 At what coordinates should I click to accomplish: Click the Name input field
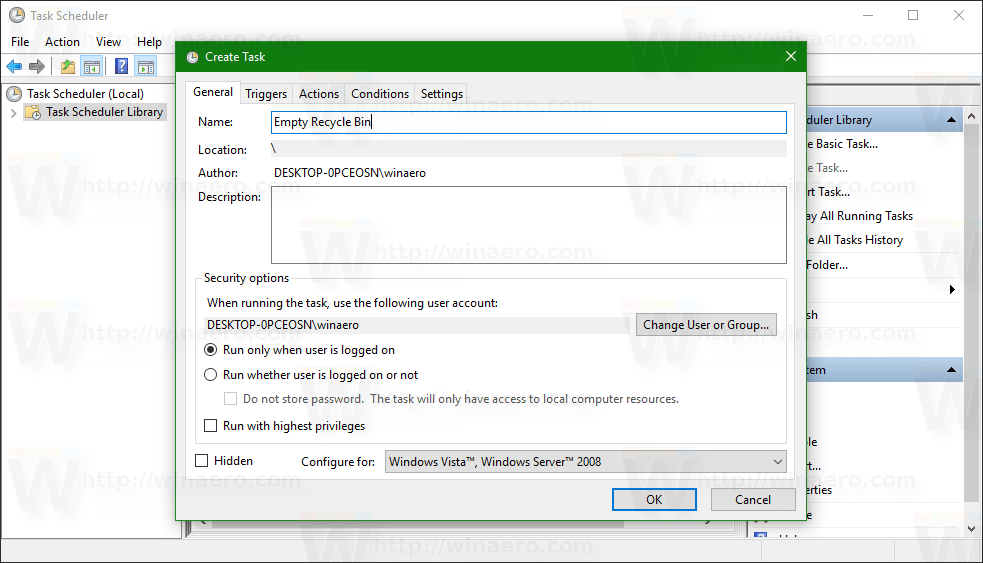[x=528, y=122]
